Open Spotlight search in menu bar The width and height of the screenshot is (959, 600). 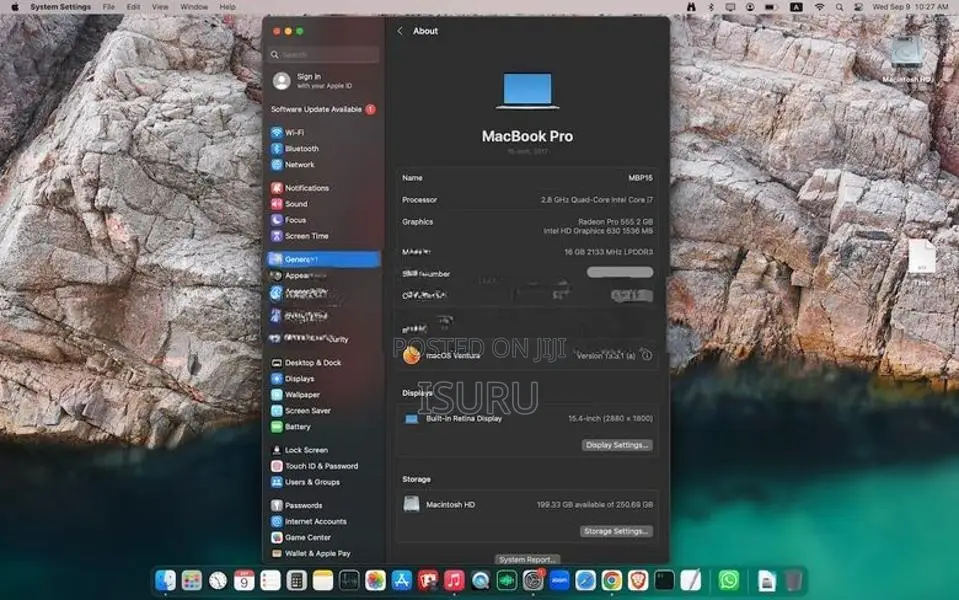pos(839,7)
